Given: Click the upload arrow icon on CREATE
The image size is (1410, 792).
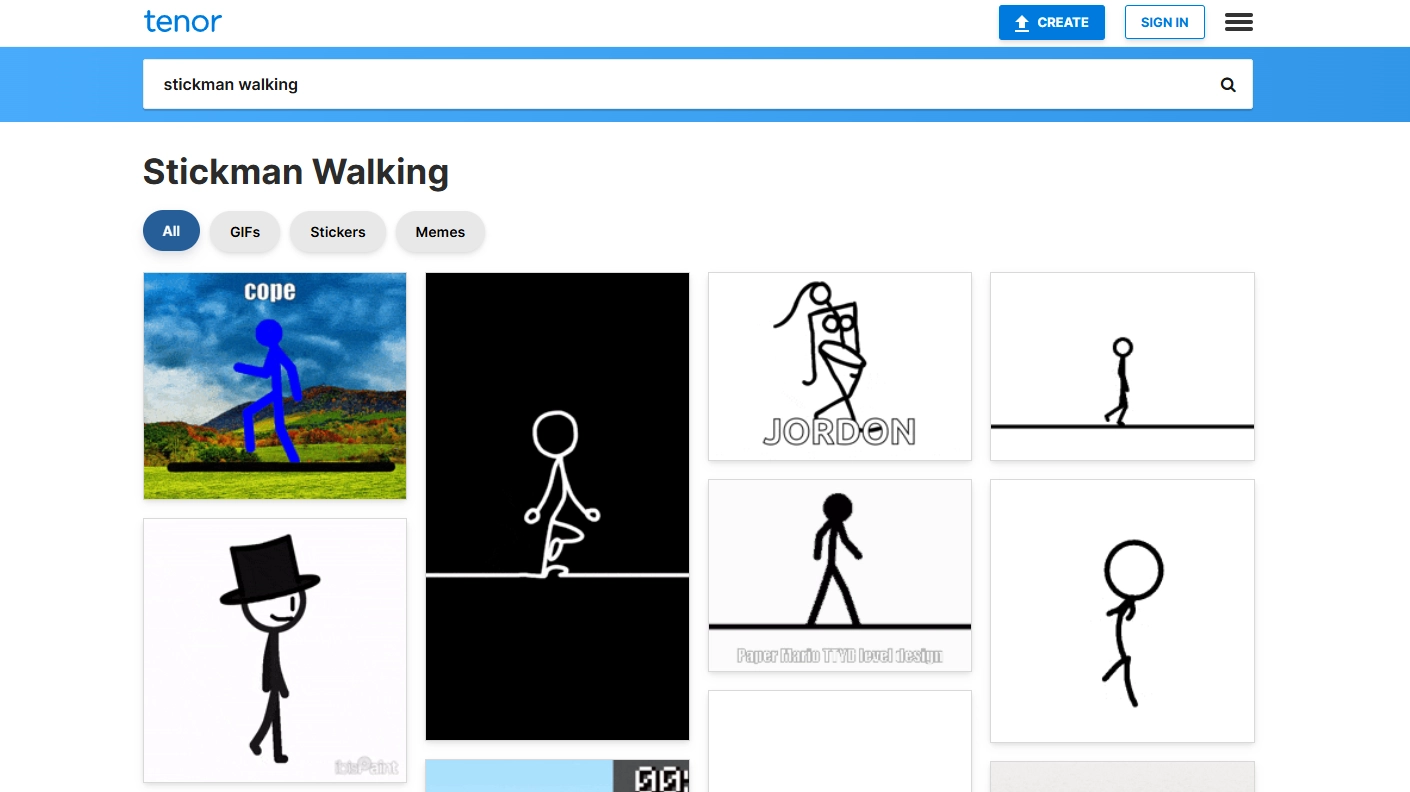Looking at the screenshot, I should point(1022,22).
